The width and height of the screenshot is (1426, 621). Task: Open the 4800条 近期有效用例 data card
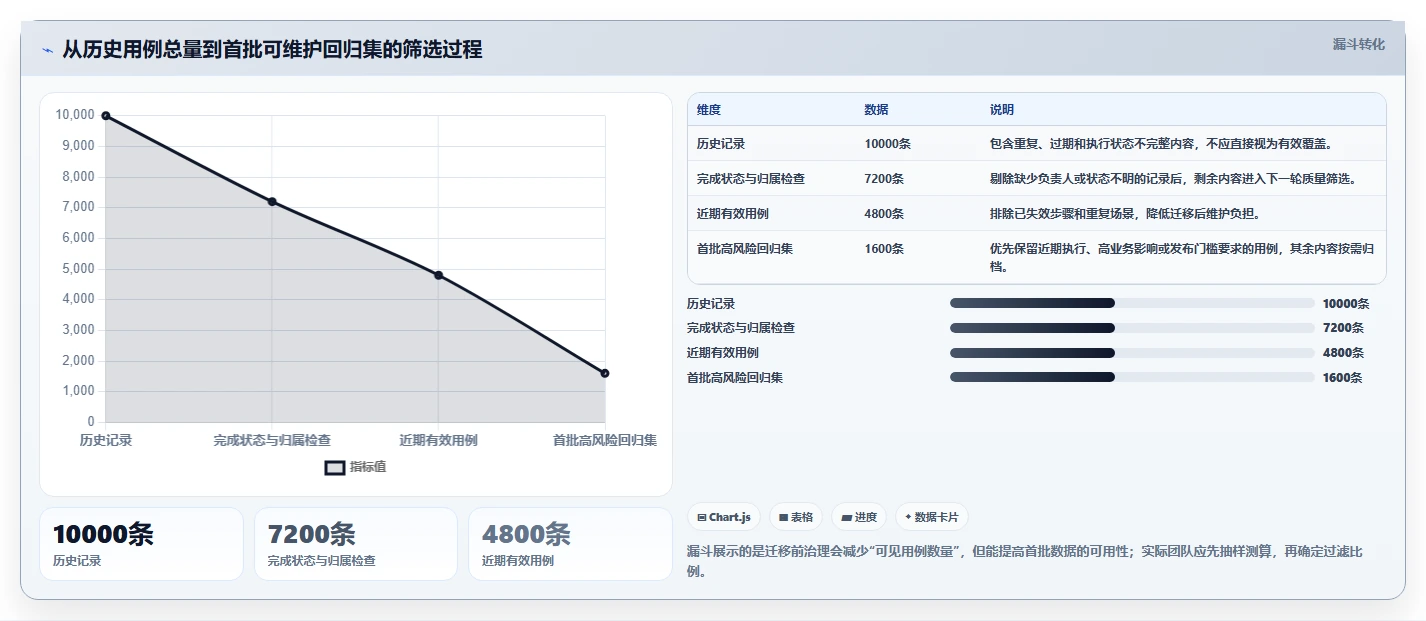pyautogui.click(x=570, y=544)
